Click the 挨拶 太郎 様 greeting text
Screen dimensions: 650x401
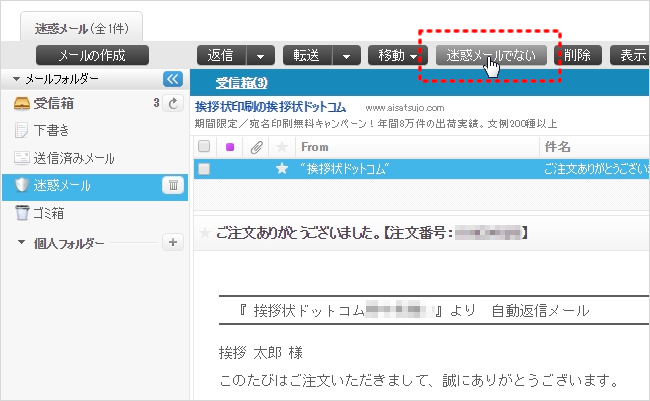[261, 353]
